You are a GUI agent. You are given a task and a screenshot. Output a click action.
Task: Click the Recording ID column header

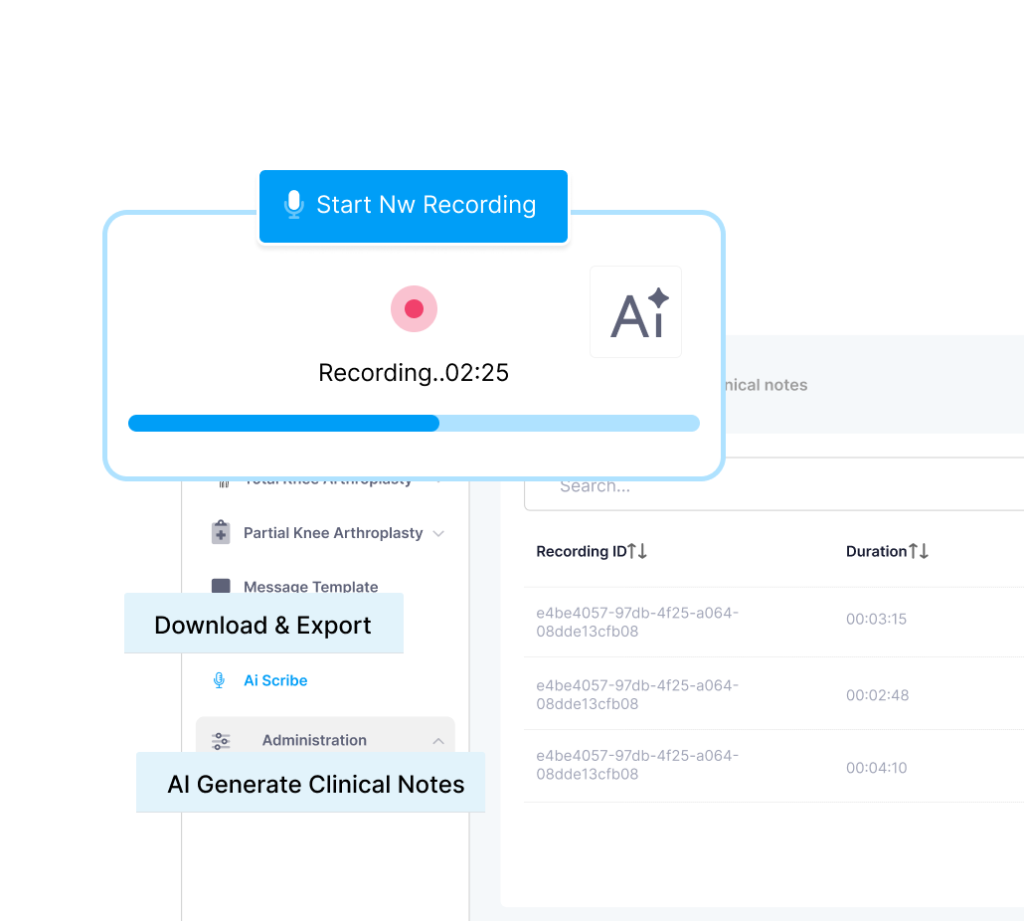[x=581, y=551]
